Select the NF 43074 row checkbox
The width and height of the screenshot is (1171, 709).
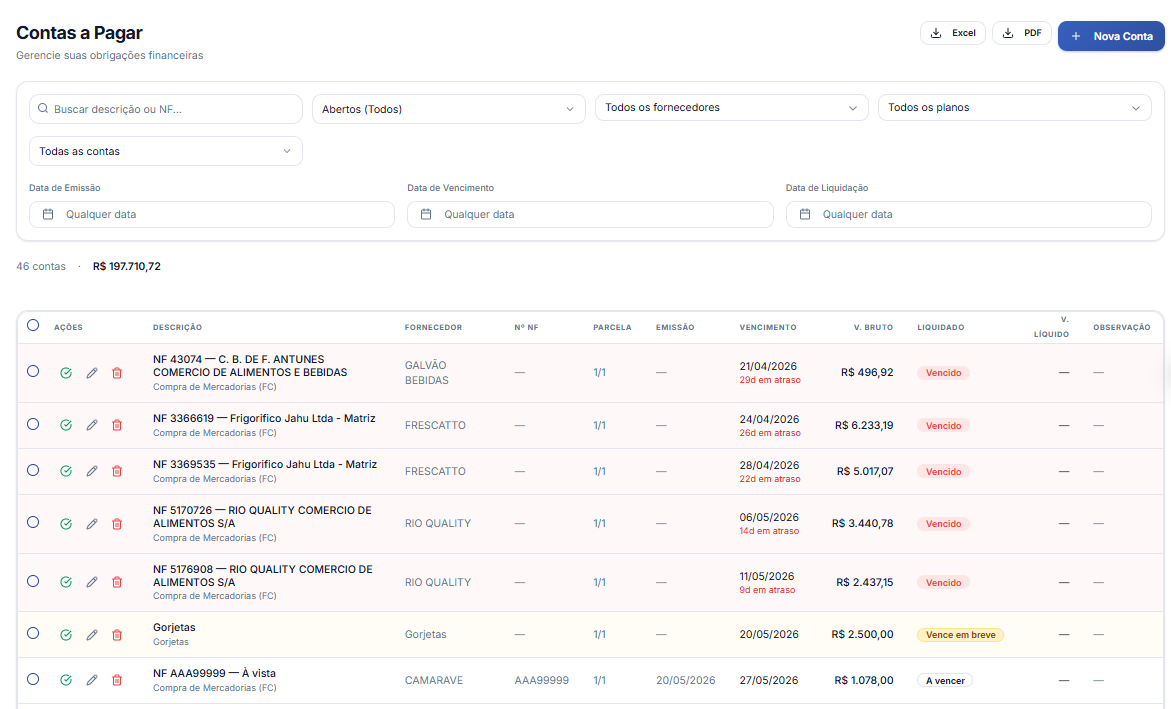33,371
